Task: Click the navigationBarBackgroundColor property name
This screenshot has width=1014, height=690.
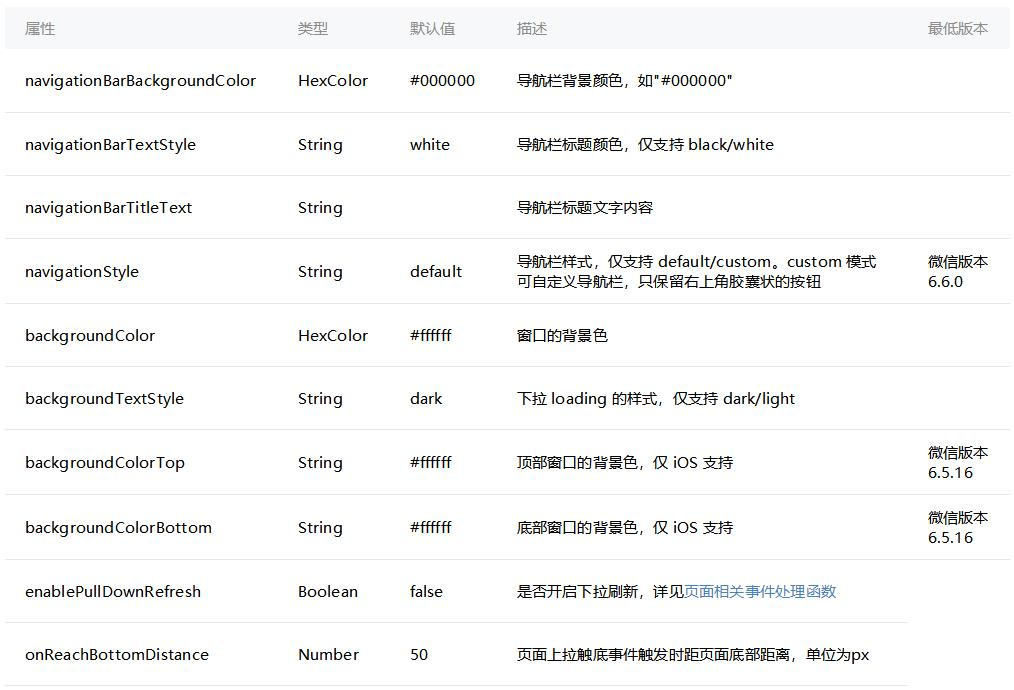Action: click(140, 81)
